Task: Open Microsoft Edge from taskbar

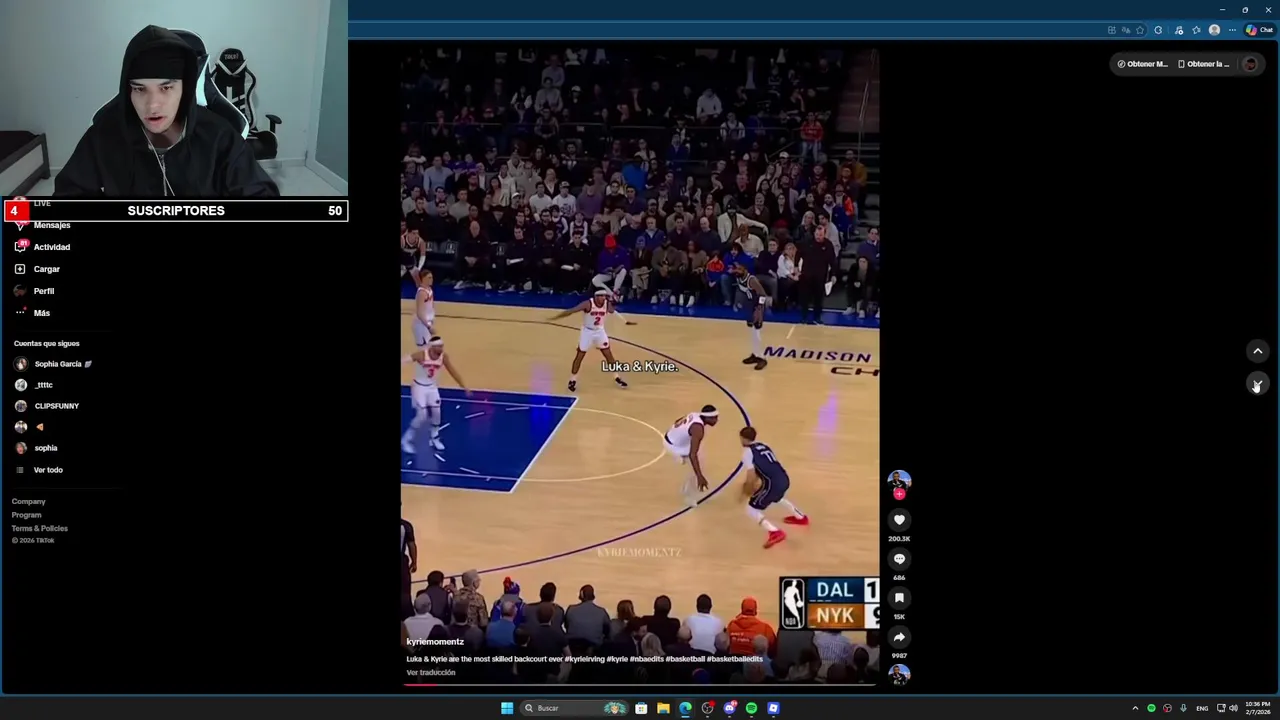Action: (685, 708)
